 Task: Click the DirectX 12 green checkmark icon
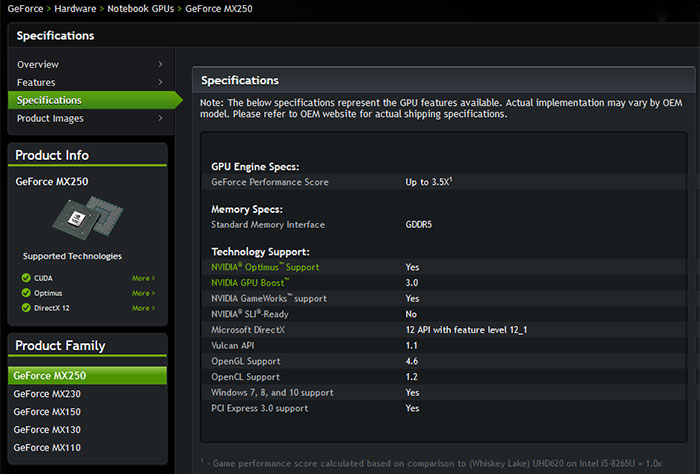click(x=26, y=308)
